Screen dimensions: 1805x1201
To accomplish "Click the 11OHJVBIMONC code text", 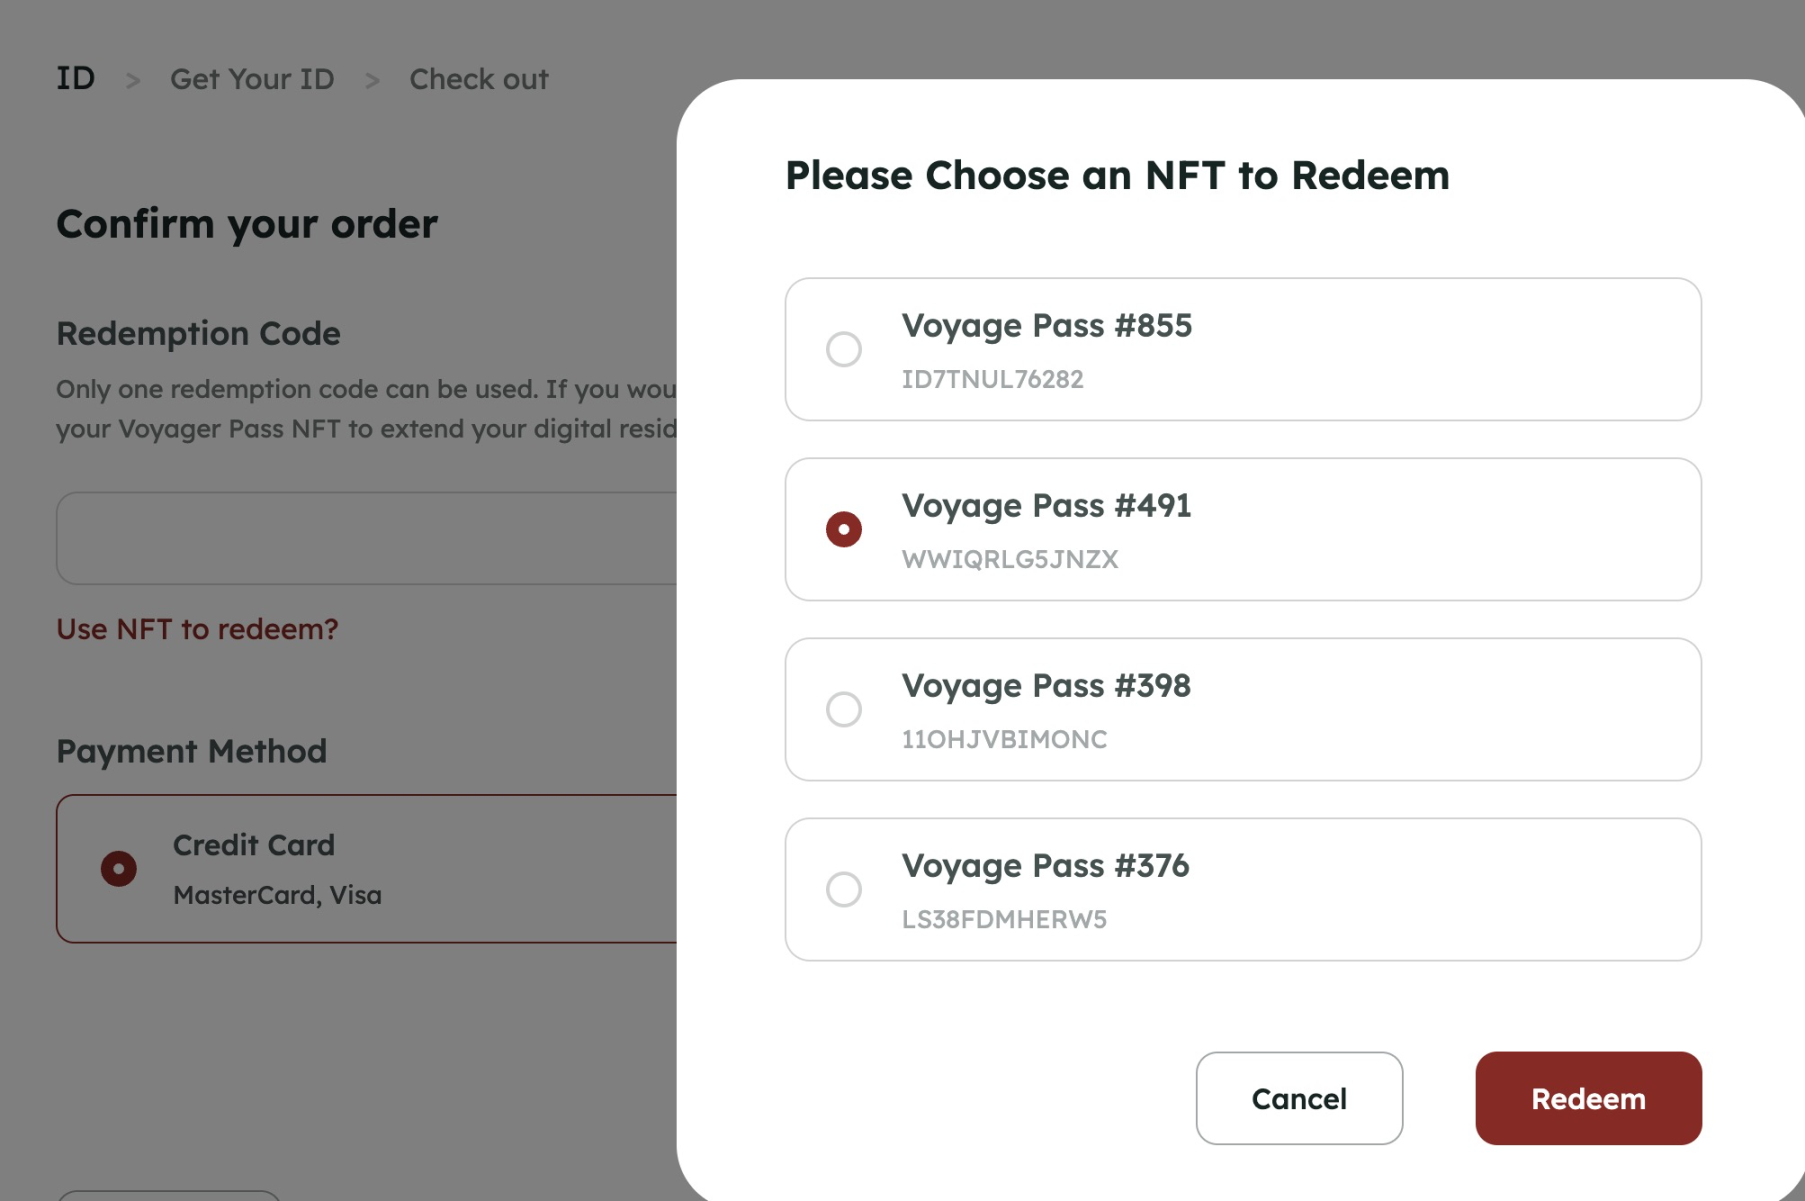I will pyautogui.click(x=1004, y=739).
